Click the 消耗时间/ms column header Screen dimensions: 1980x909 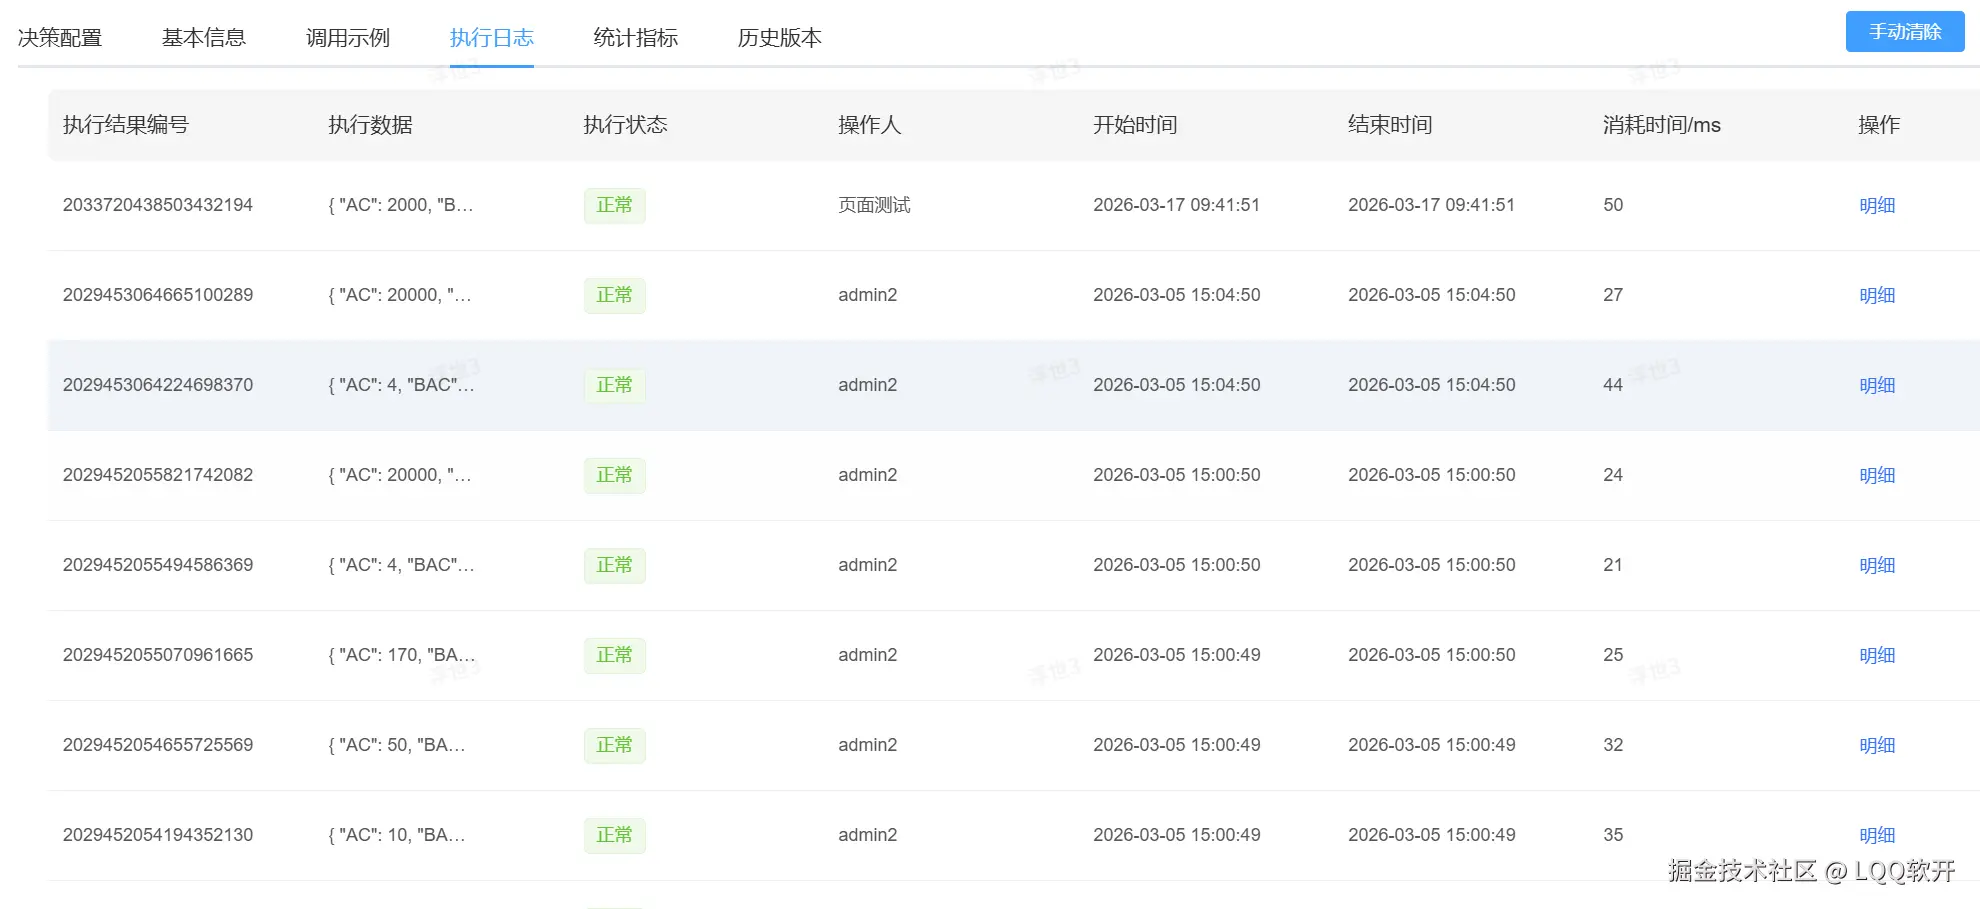click(x=1661, y=125)
